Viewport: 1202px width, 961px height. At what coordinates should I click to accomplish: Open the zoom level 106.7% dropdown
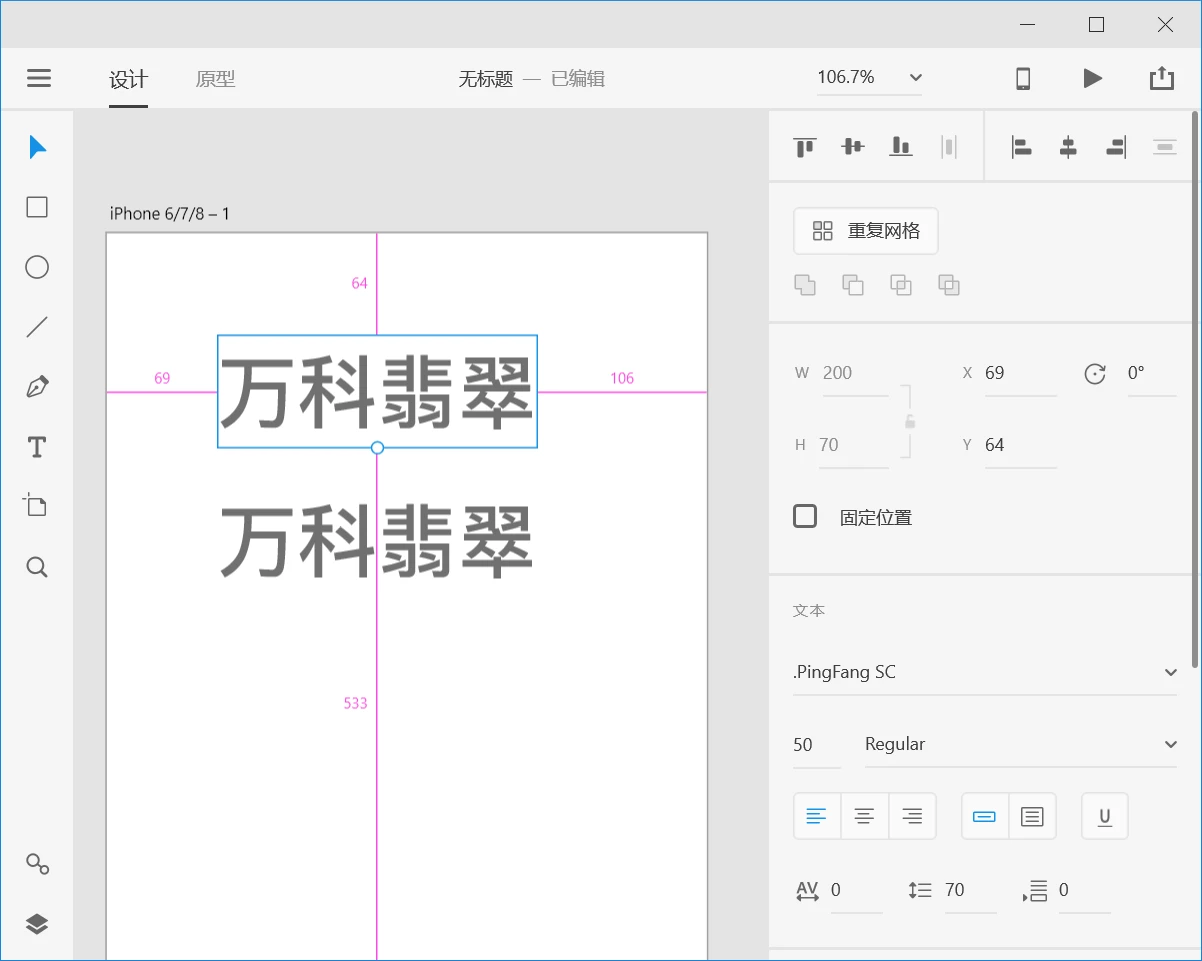870,78
